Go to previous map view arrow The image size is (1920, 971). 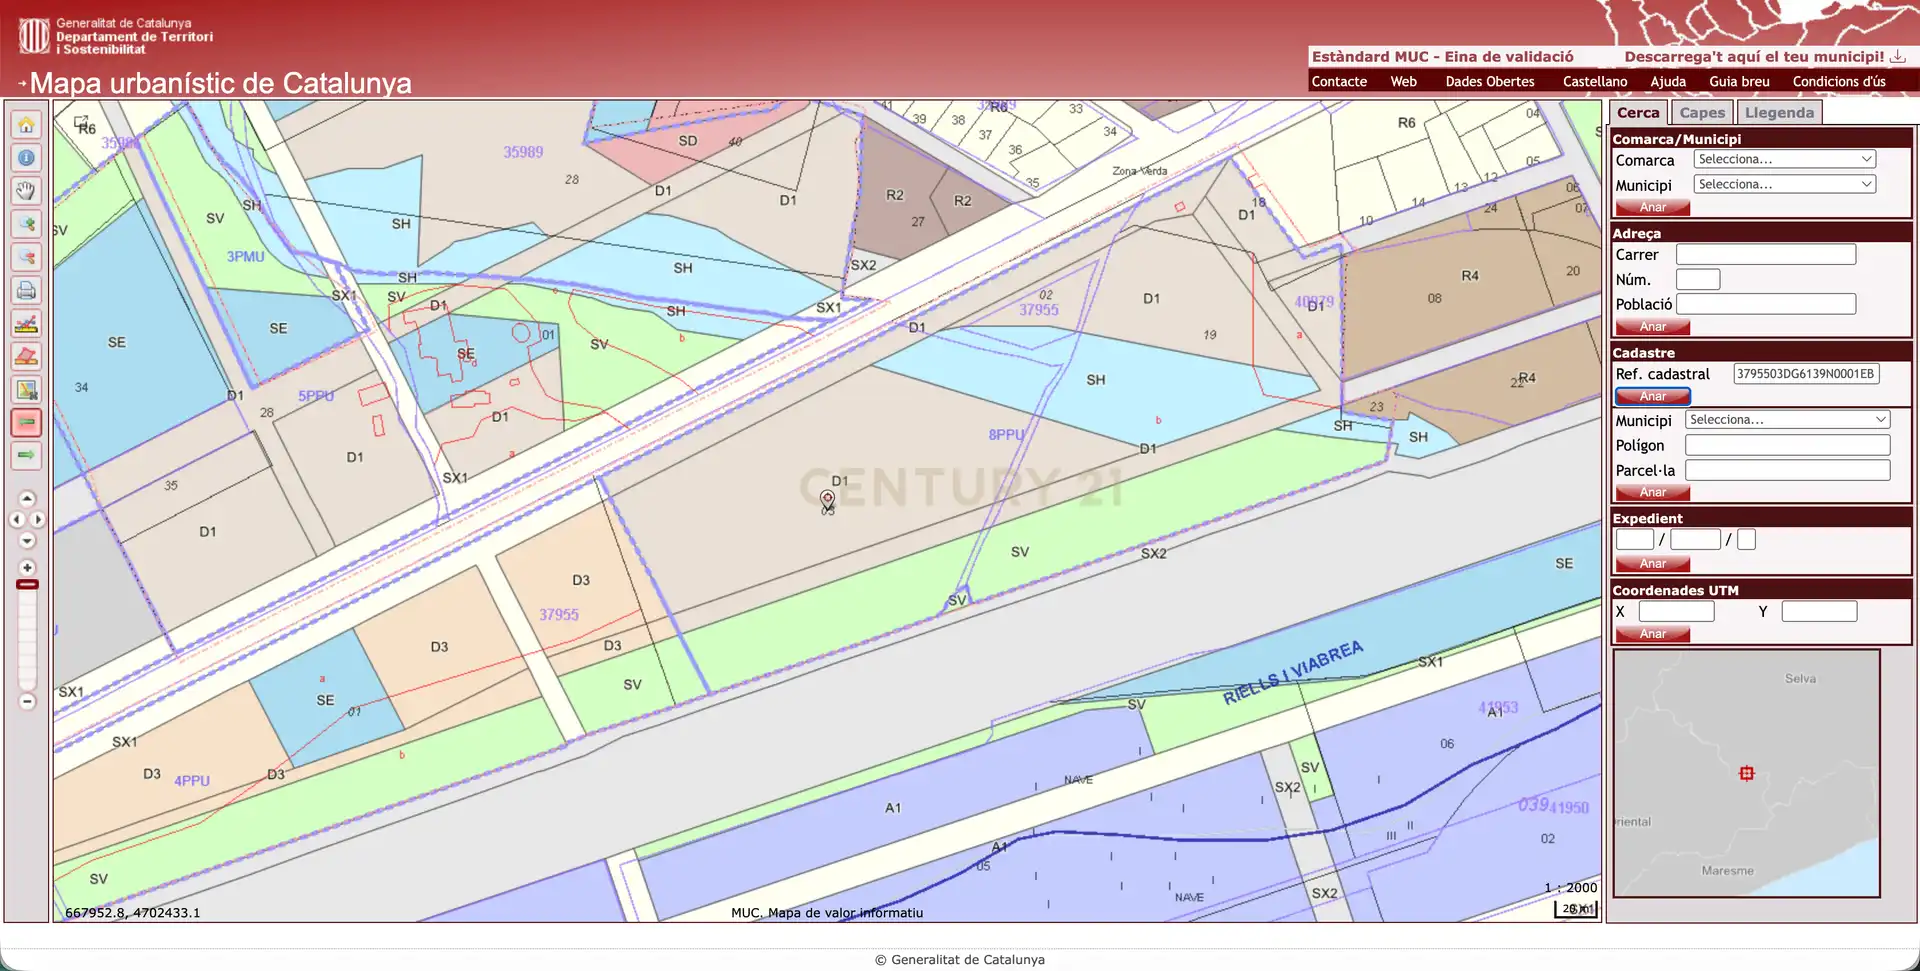coord(27,422)
